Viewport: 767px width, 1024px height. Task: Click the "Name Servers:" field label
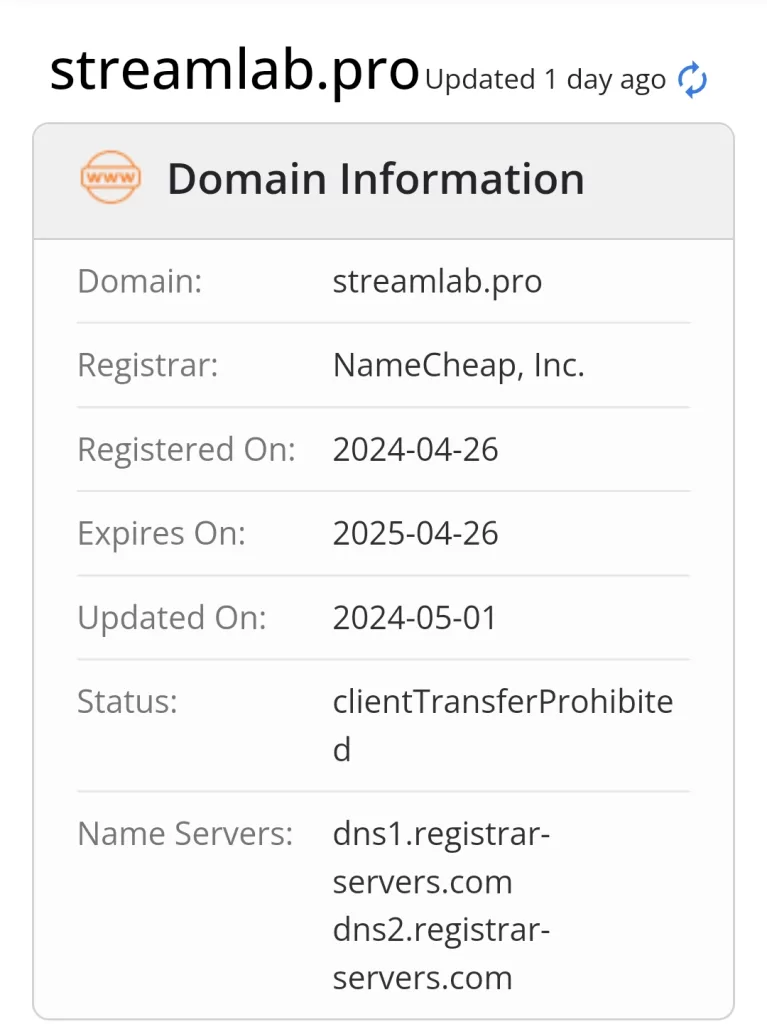[x=185, y=833]
